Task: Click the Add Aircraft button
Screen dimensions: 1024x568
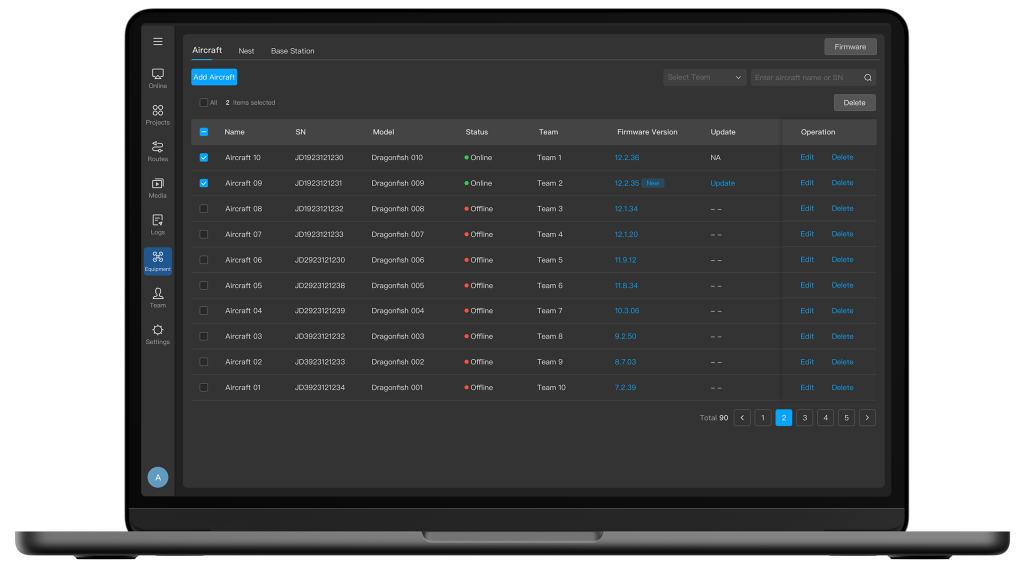Action: pos(214,77)
